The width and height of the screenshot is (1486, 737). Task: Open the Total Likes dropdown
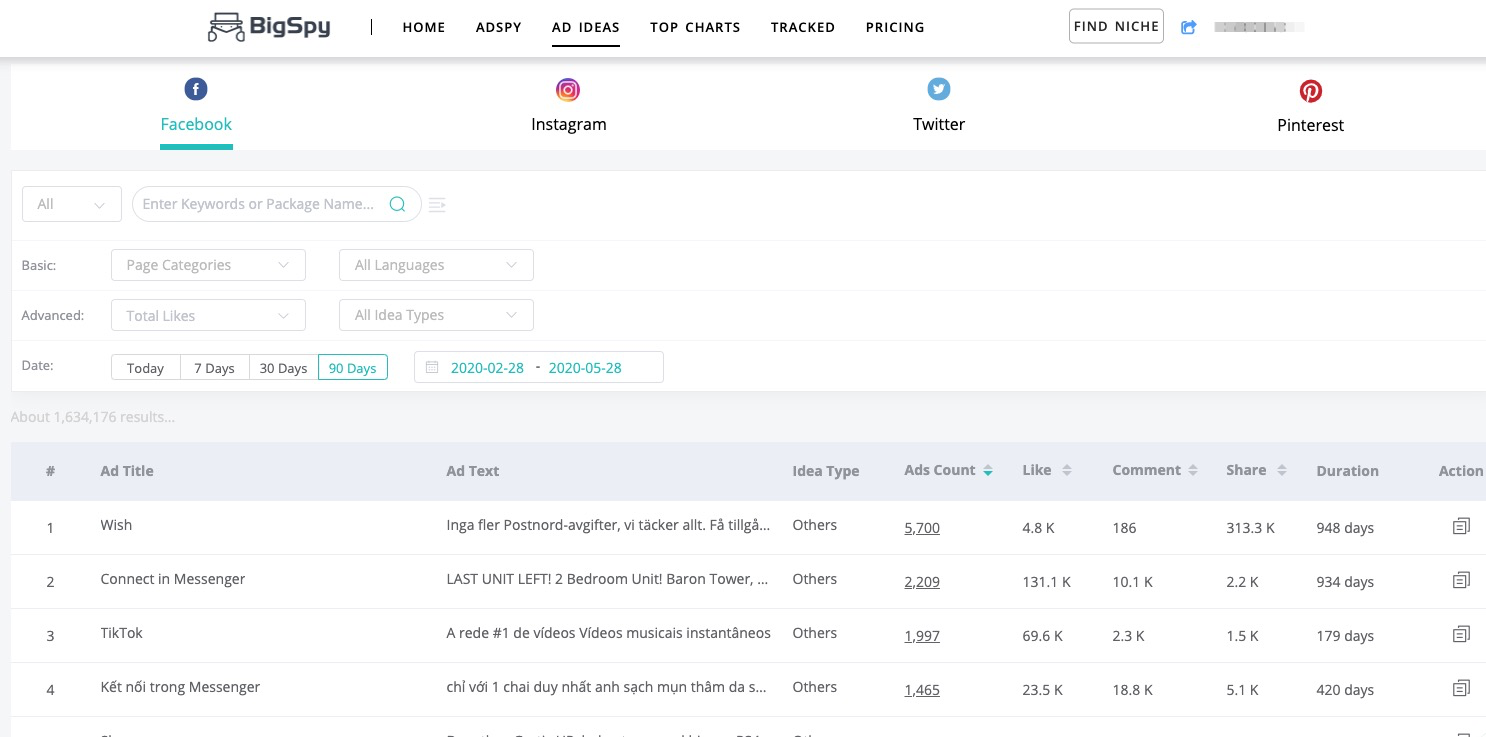[208, 316]
